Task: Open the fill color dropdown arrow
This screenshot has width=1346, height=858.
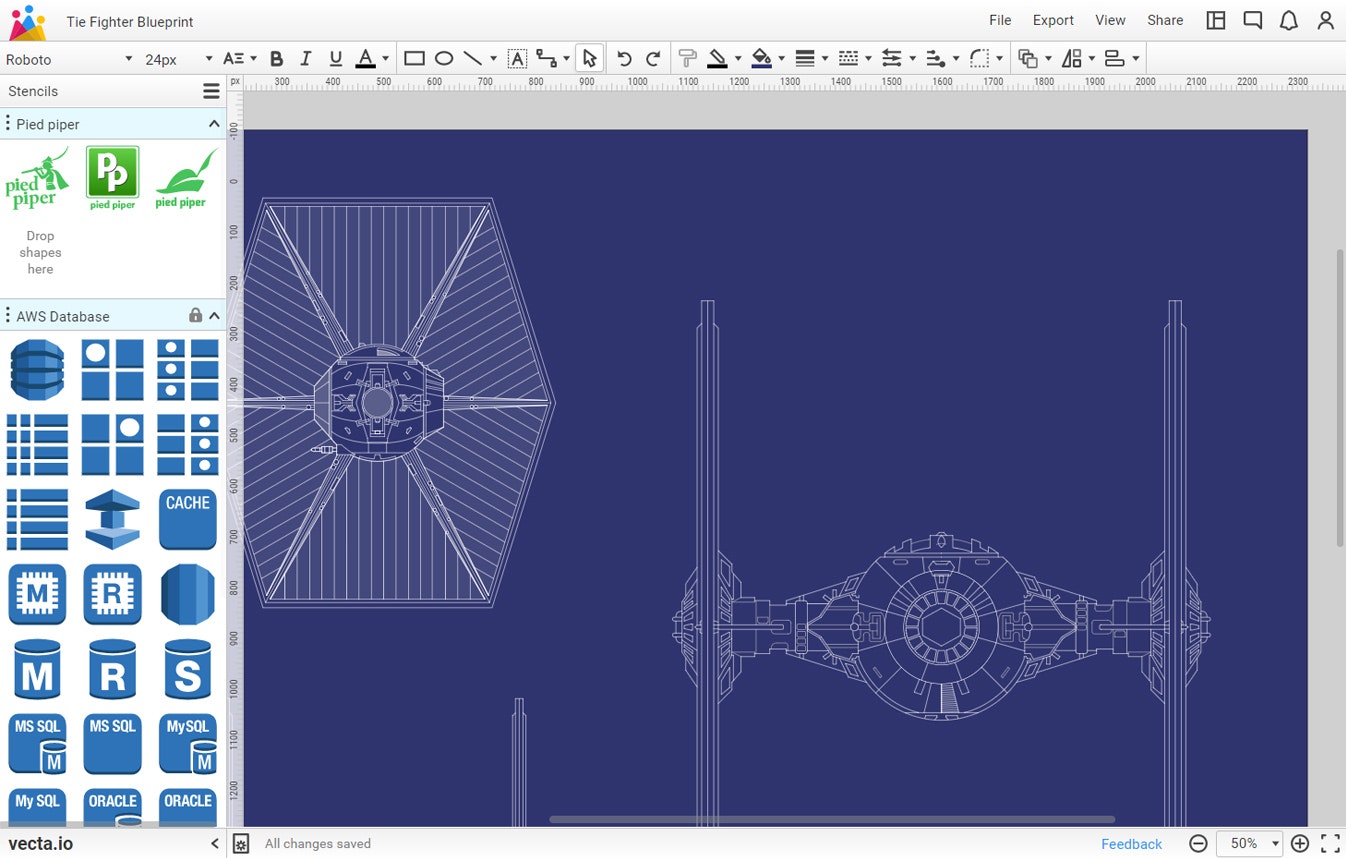Action: 781,59
